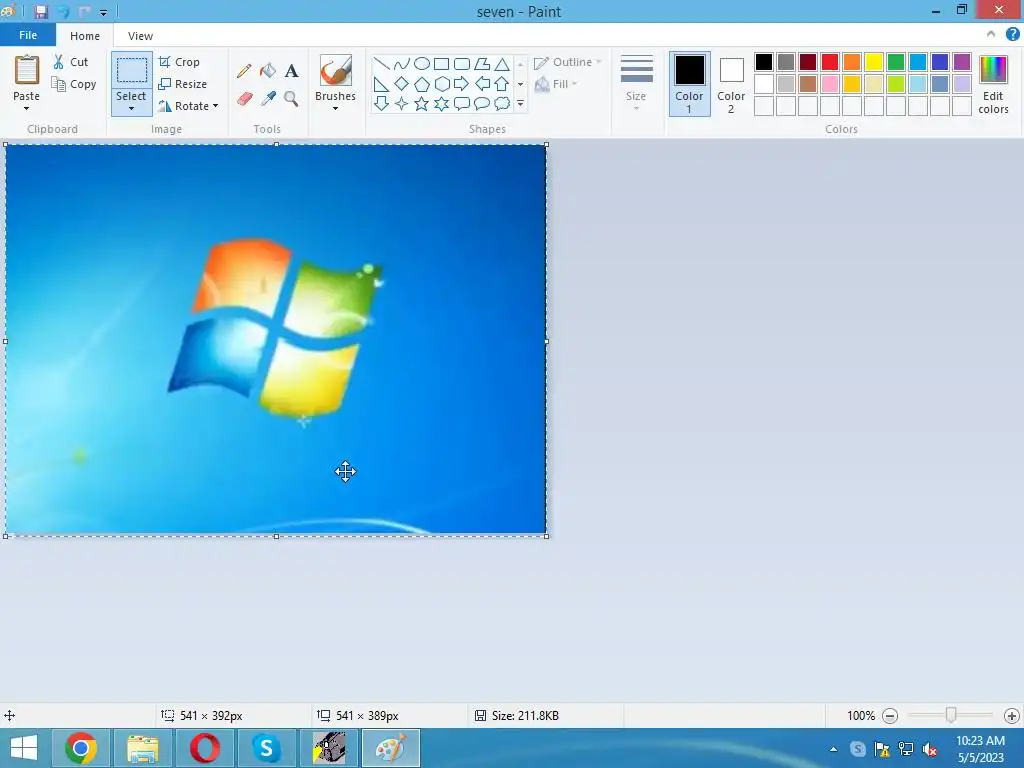Open the Brushes dropdown arrow
1024x768 pixels.
coord(336,108)
